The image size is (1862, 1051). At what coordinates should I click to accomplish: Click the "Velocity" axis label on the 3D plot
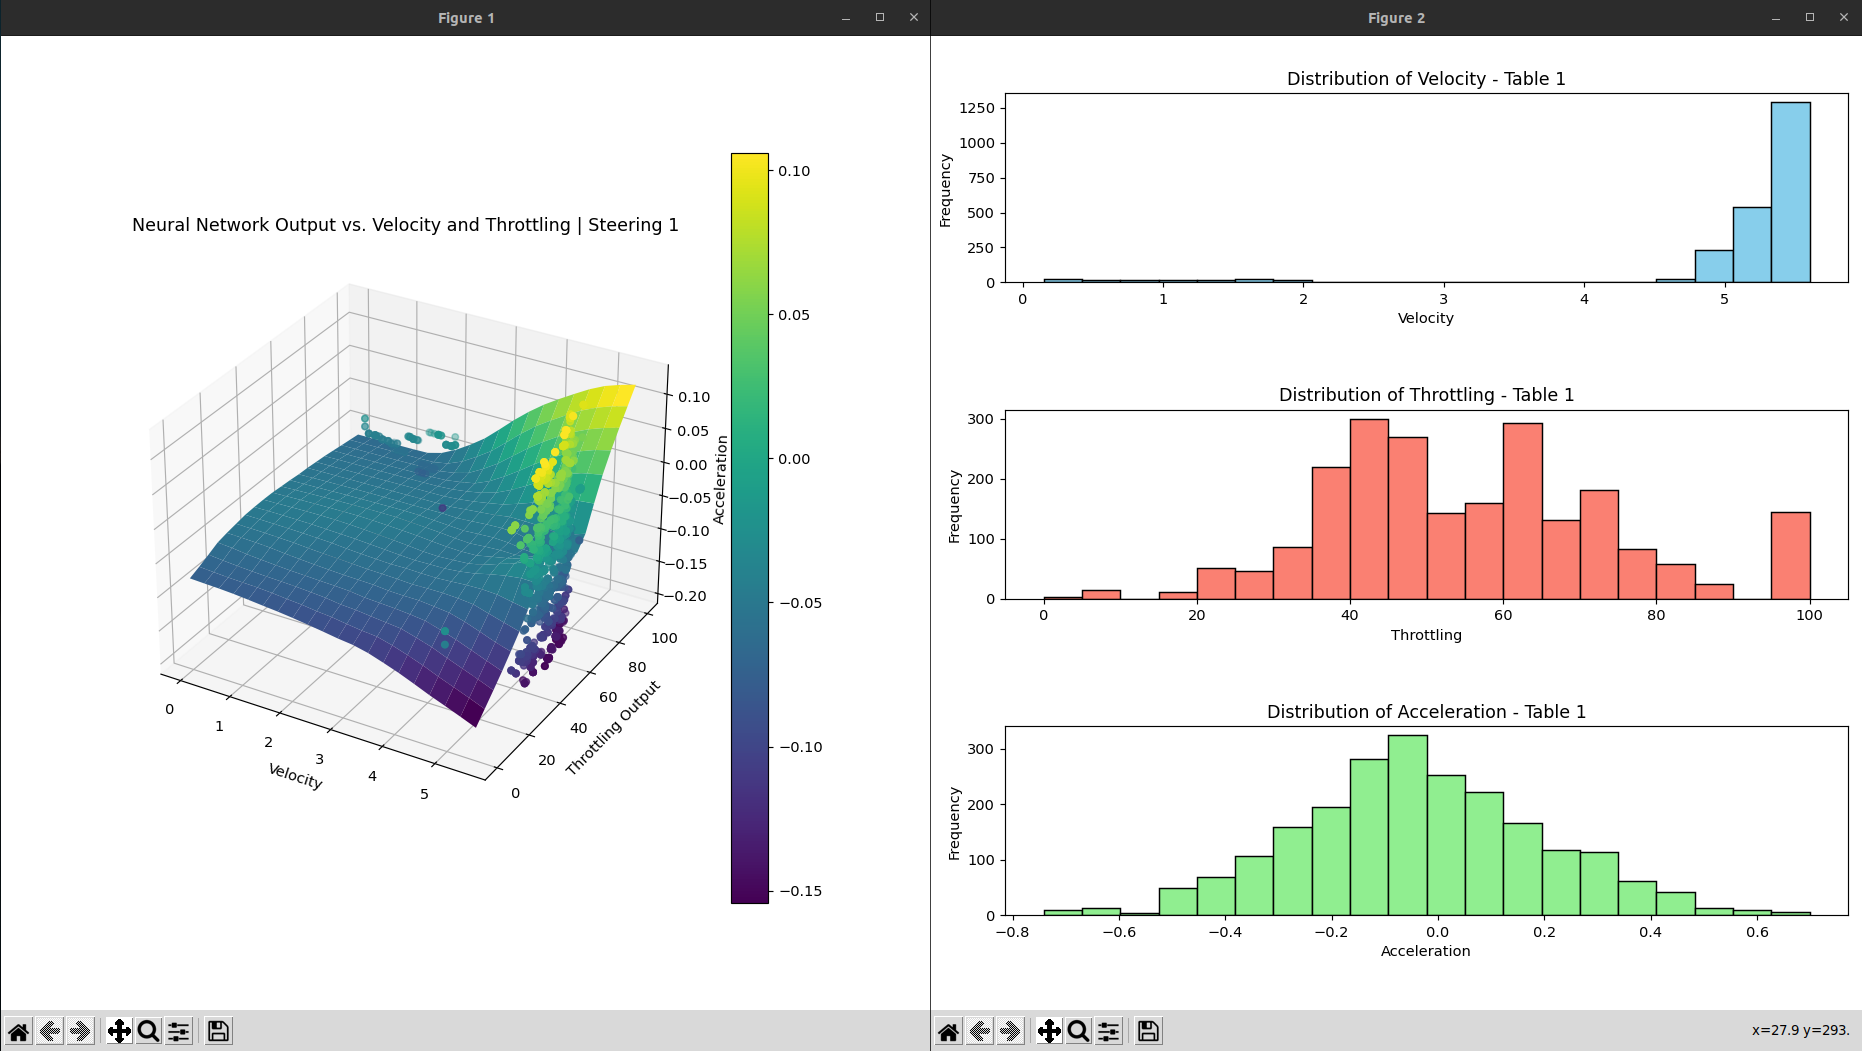[x=295, y=776]
